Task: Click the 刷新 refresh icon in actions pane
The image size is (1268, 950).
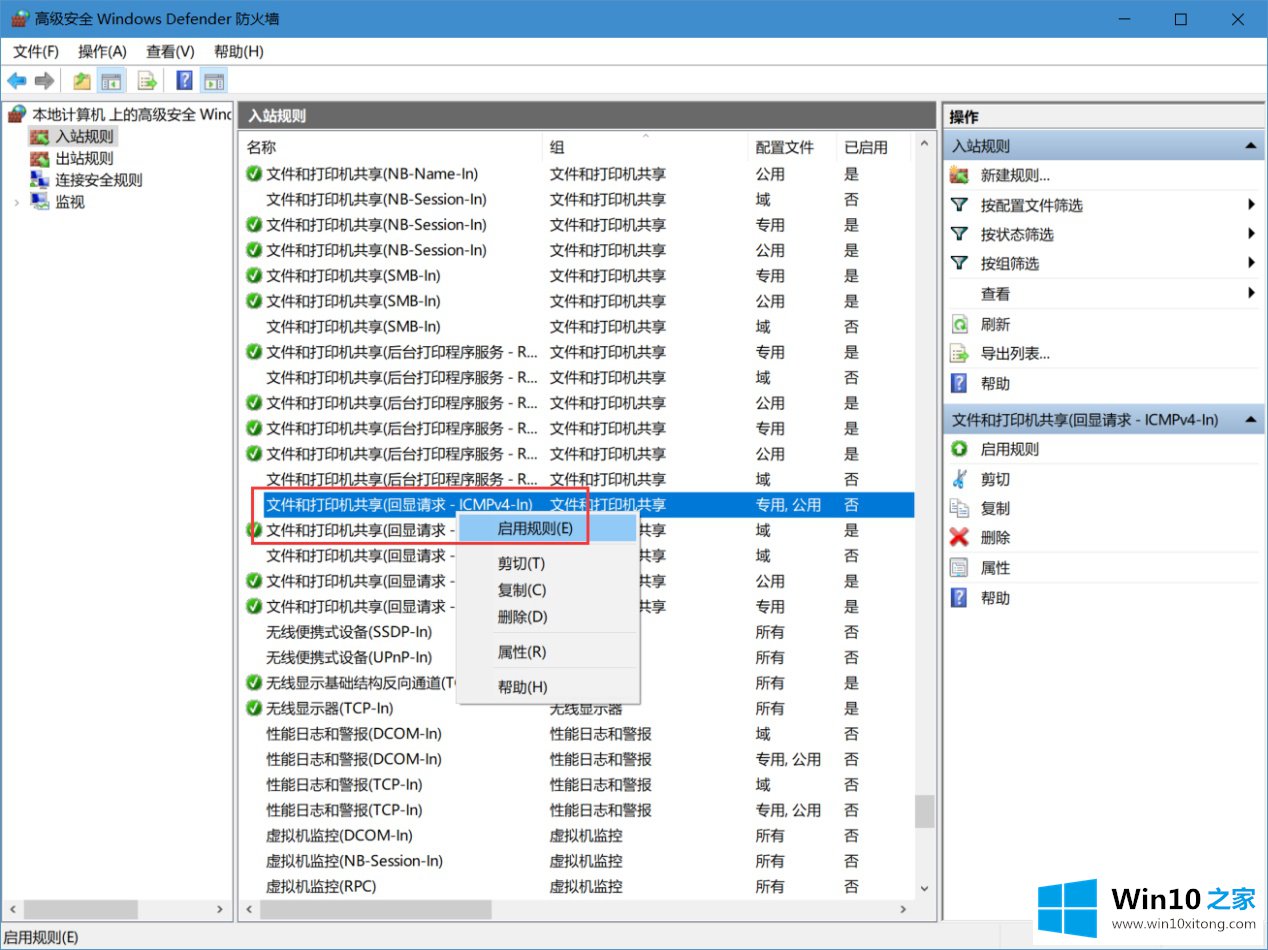Action: [x=960, y=324]
